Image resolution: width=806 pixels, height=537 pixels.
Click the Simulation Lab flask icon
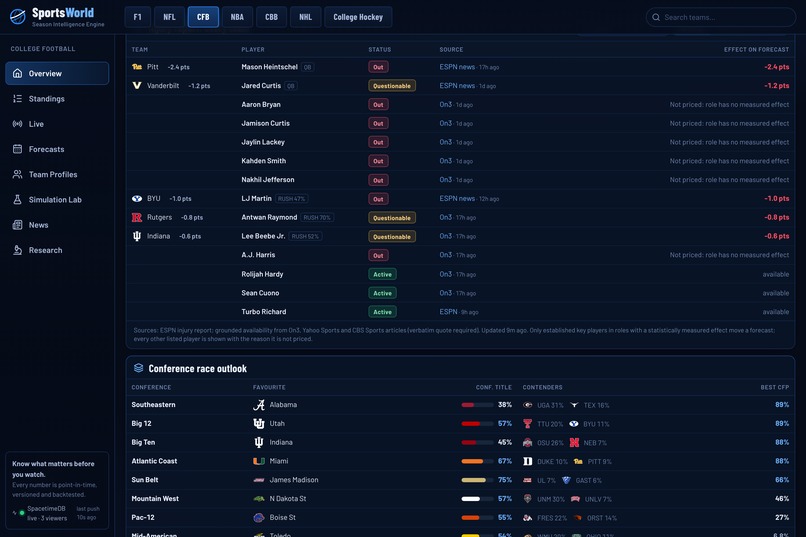[x=17, y=199]
